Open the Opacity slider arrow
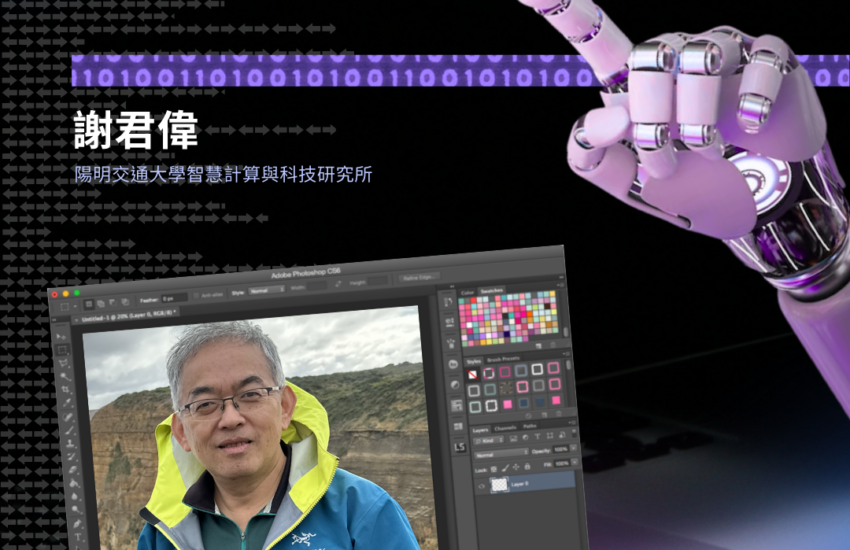 pos(574,448)
